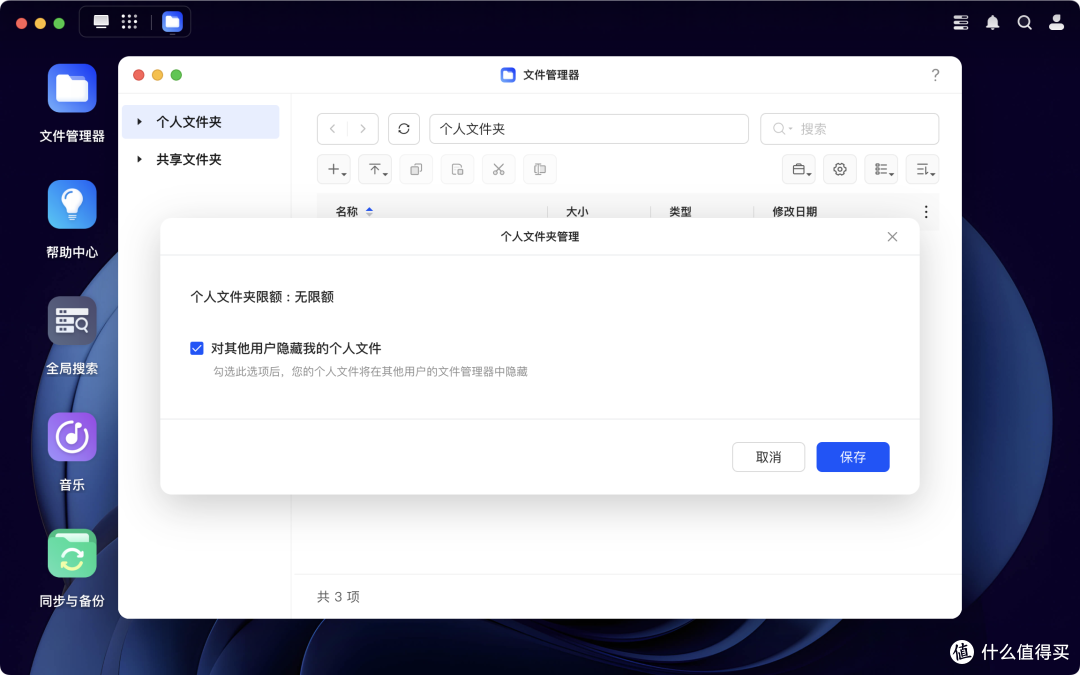The image size is (1080, 675).
Task: Open the task/storage monitor icon in top bar
Action: pyautogui.click(x=960, y=23)
